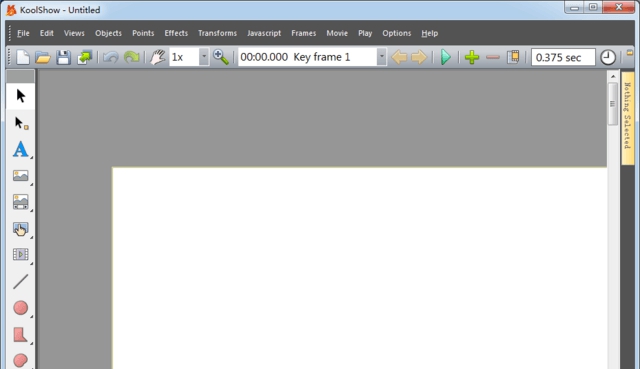Choose the Select arrow tool
The image size is (640, 369).
tap(20, 96)
